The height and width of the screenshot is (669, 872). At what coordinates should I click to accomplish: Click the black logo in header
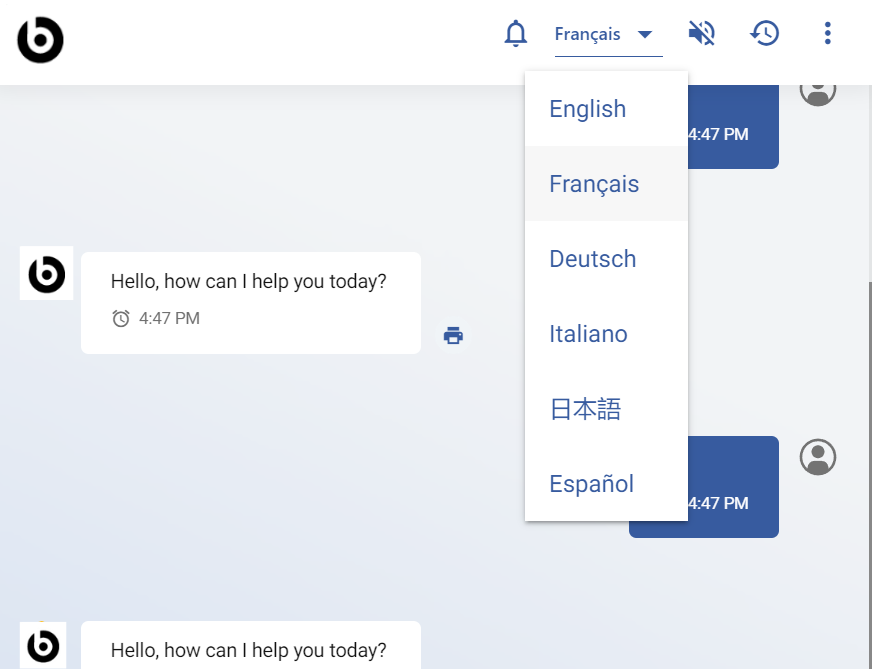pyautogui.click(x=40, y=41)
